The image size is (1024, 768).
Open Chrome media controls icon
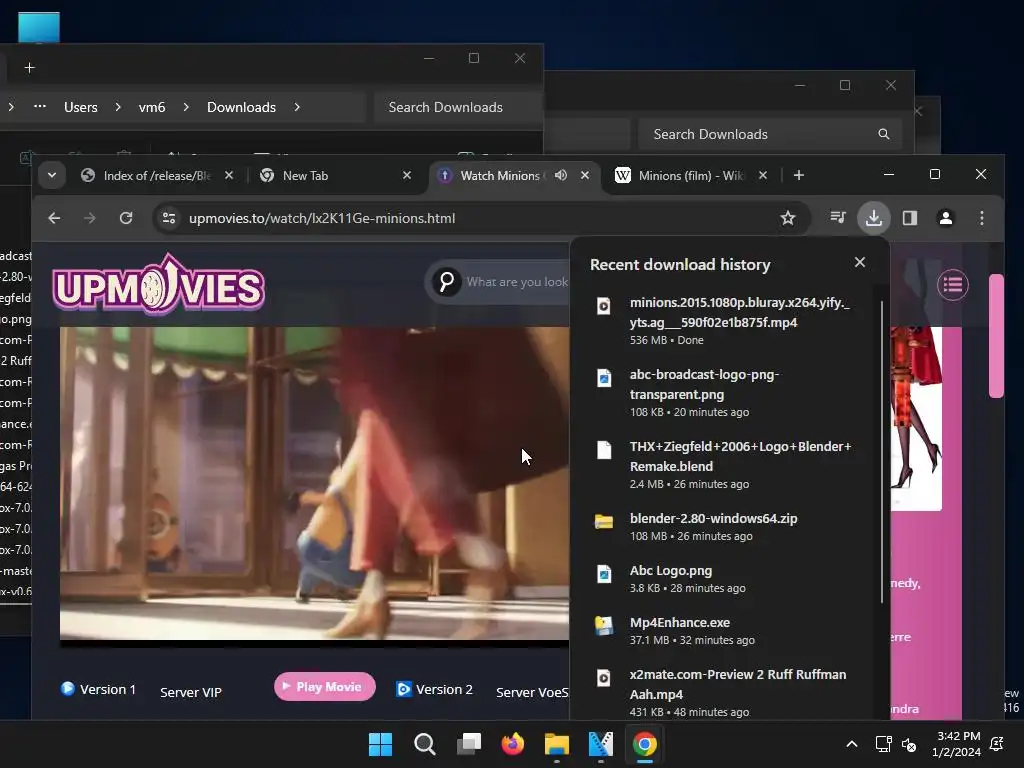tap(838, 217)
